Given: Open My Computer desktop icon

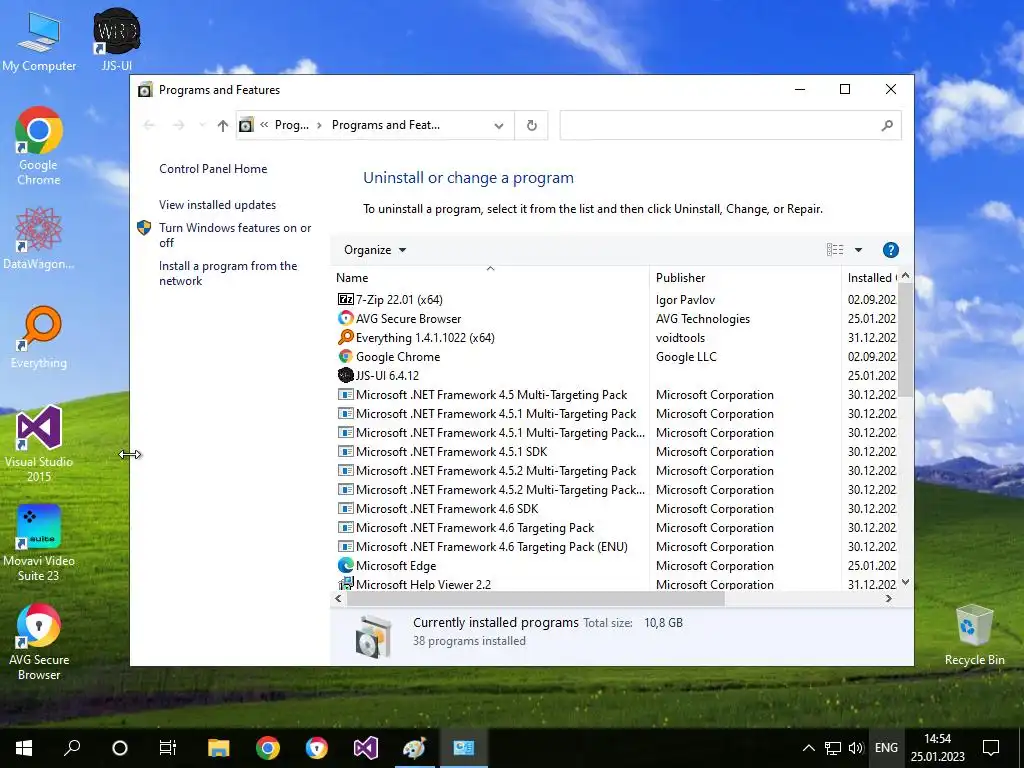Looking at the screenshot, I should [x=39, y=40].
